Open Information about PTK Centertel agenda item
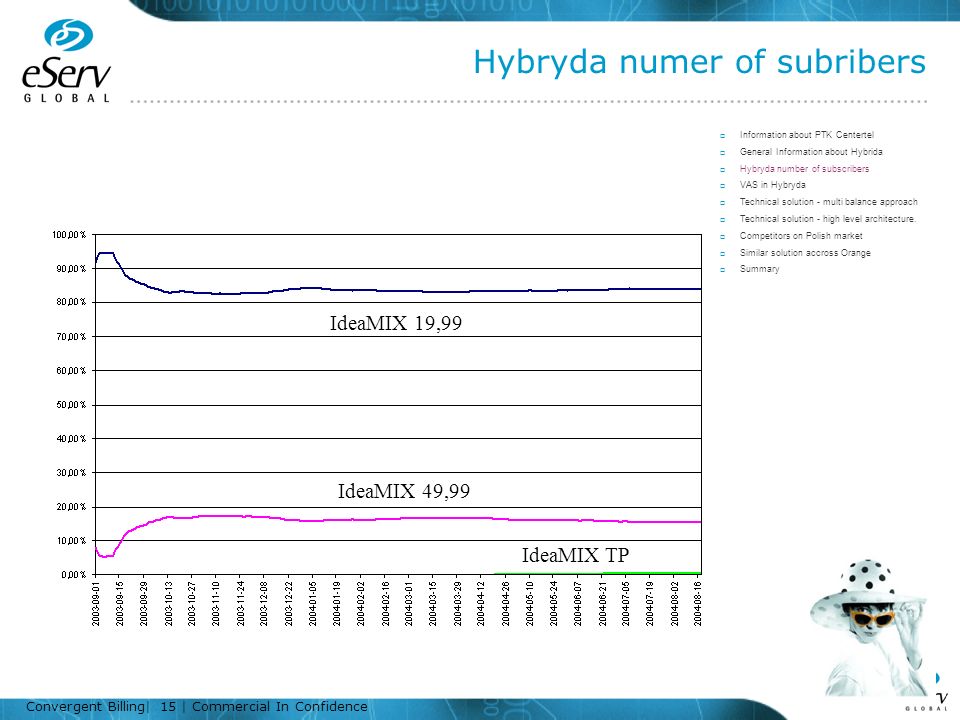 (806, 135)
